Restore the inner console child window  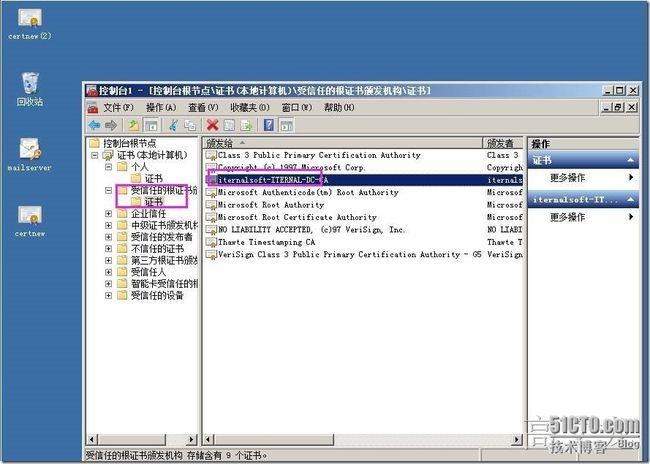(x=619, y=107)
